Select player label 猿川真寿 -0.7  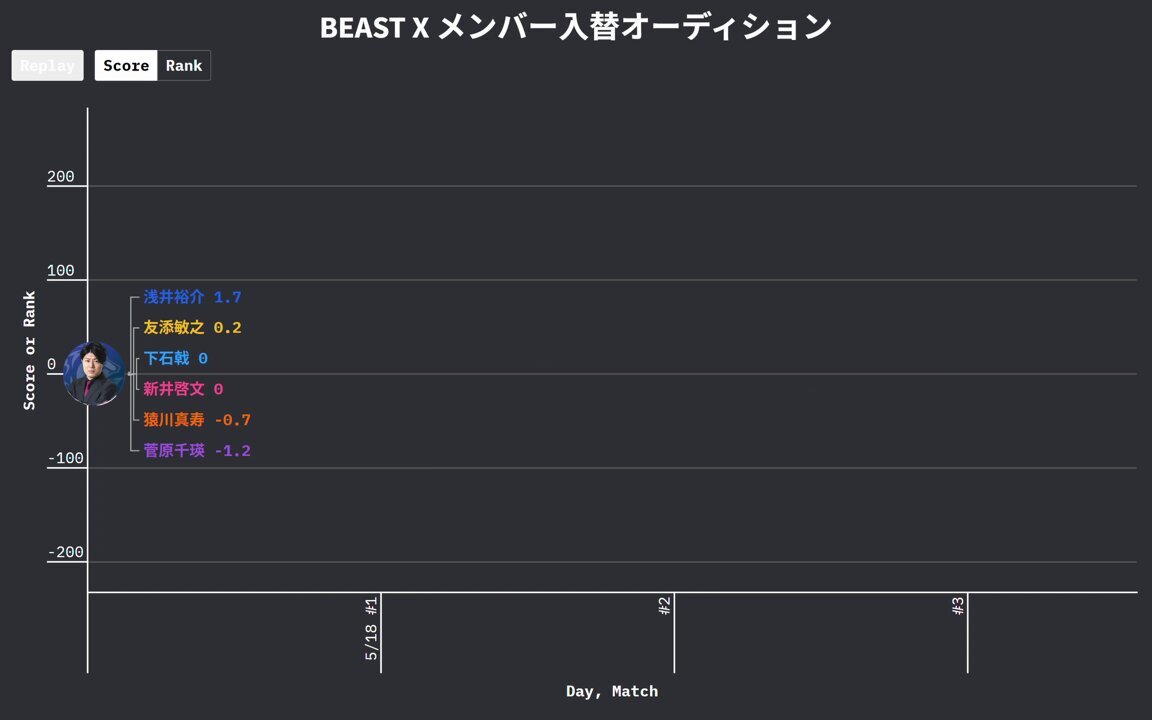tap(196, 421)
